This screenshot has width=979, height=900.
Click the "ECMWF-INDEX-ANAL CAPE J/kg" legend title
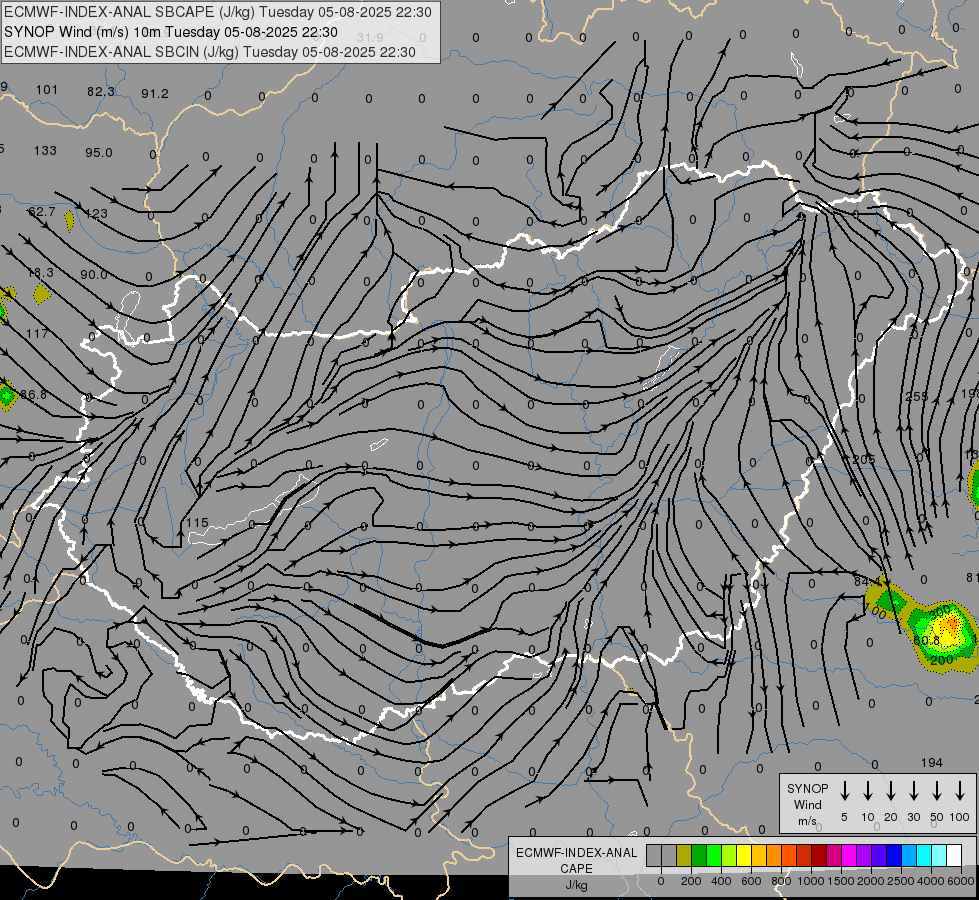pyautogui.click(x=576, y=868)
